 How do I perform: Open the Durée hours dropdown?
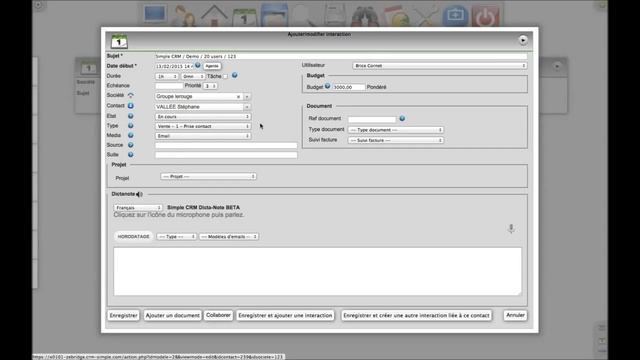tap(167, 76)
